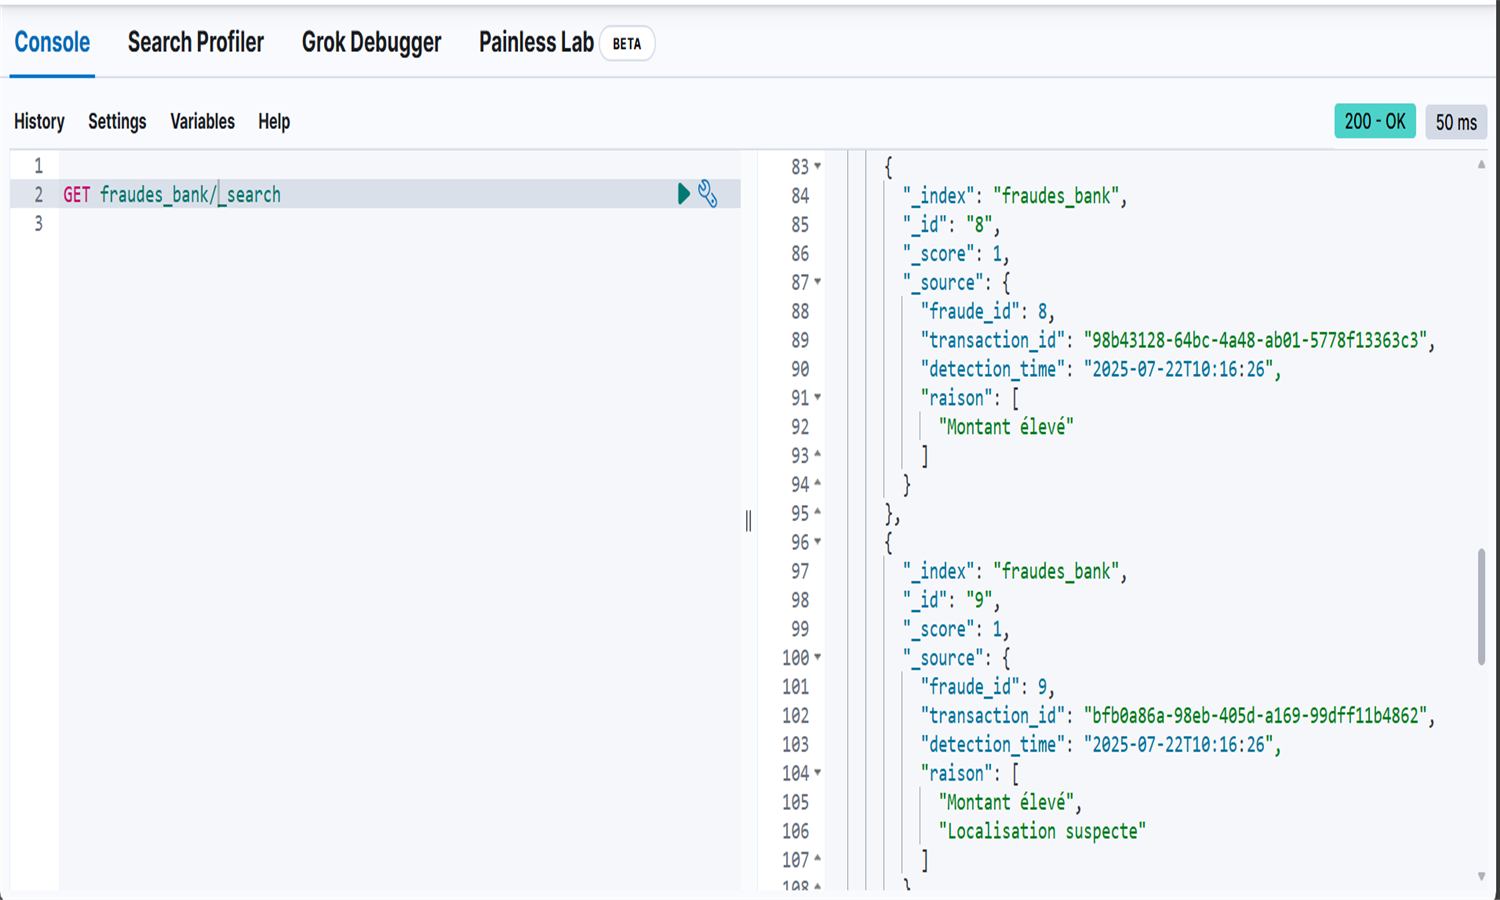Click the fold marker at line 95
Viewport: 1500px width, 900px height.
point(817,512)
